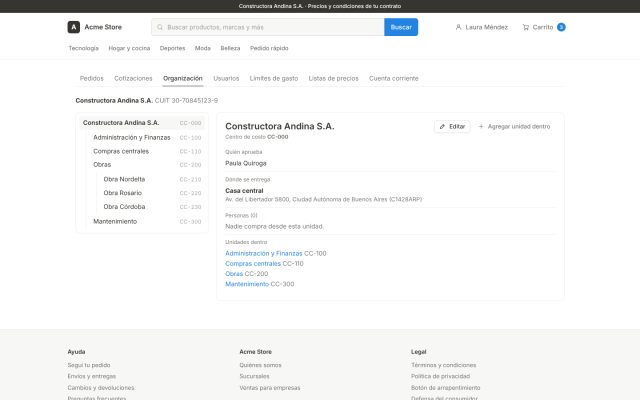
Task: Open the Tecnología category
Action: 83,48
